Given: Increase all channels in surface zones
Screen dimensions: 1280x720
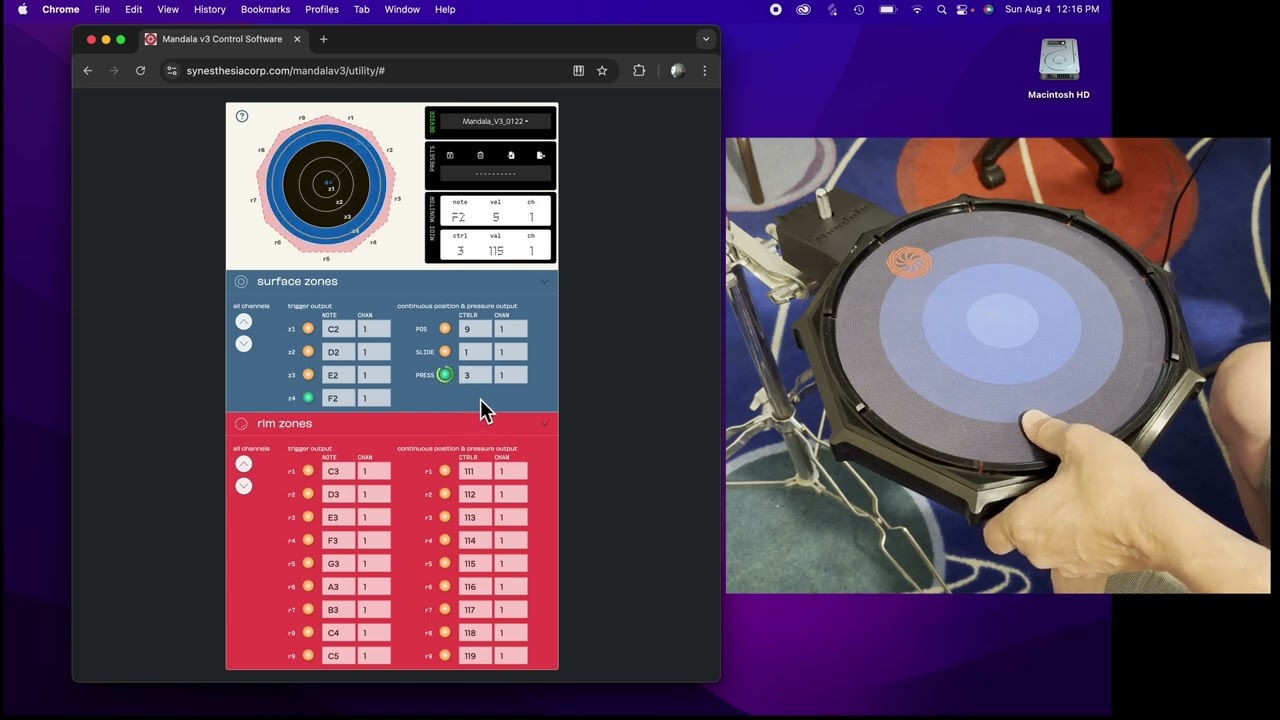Looking at the screenshot, I should coord(243,322).
